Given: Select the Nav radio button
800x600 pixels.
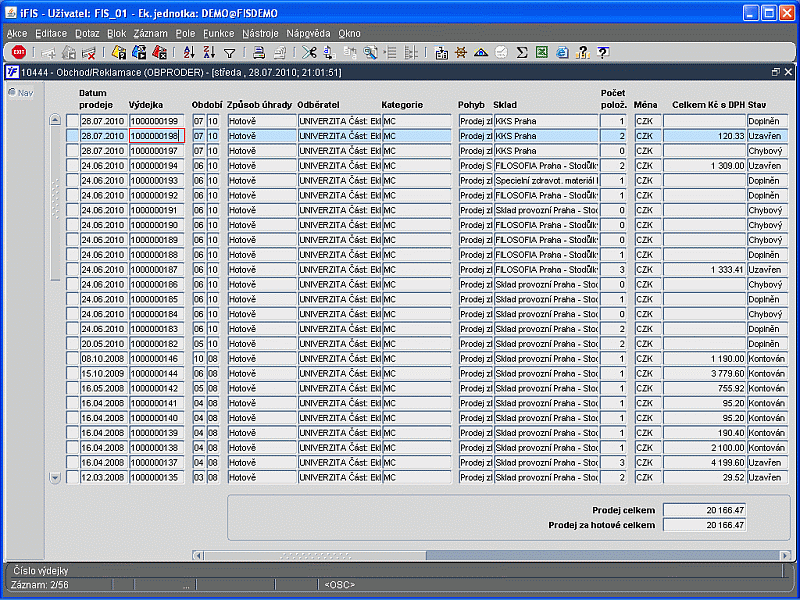Looking at the screenshot, I should [12, 92].
